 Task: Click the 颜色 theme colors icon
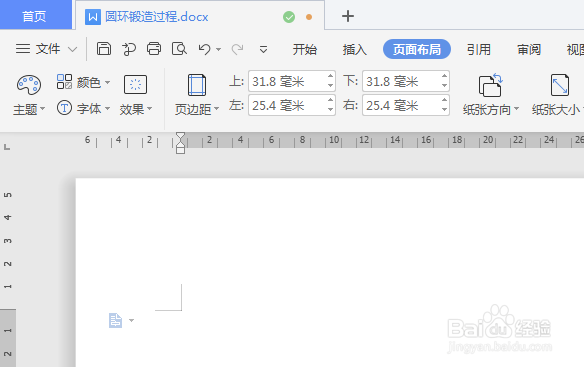(x=64, y=82)
